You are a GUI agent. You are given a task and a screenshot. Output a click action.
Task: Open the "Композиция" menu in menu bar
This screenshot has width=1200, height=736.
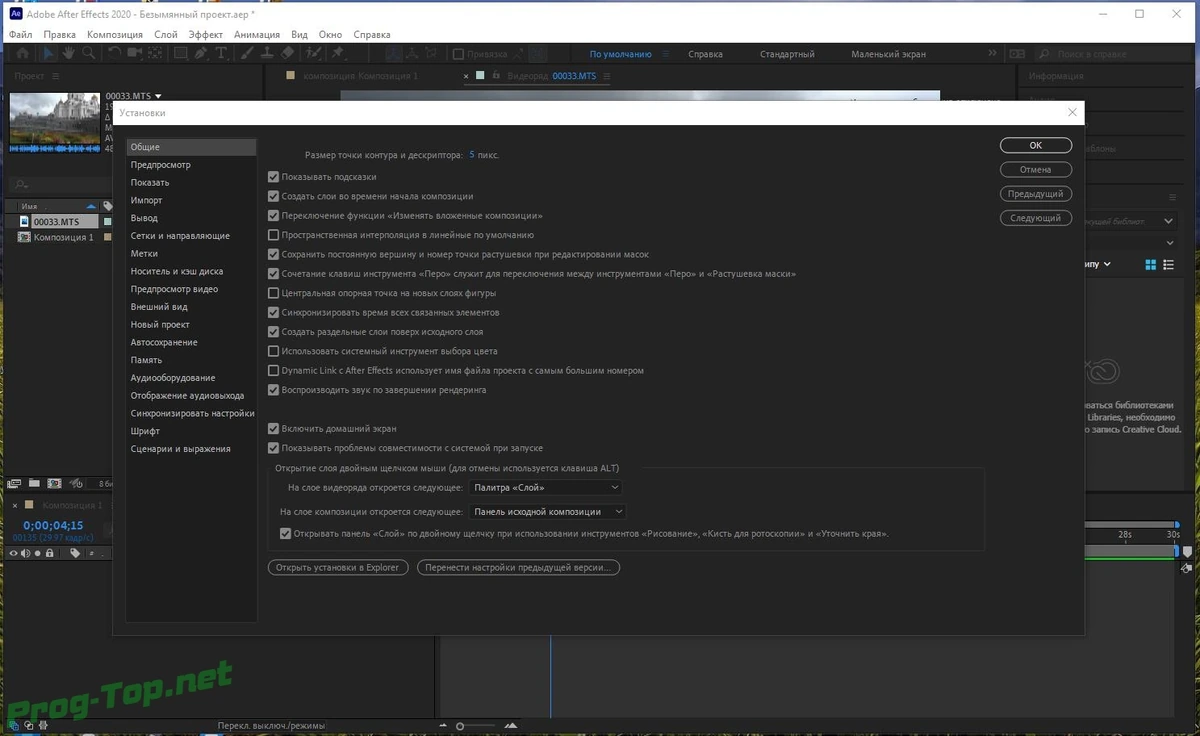pos(115,34)
